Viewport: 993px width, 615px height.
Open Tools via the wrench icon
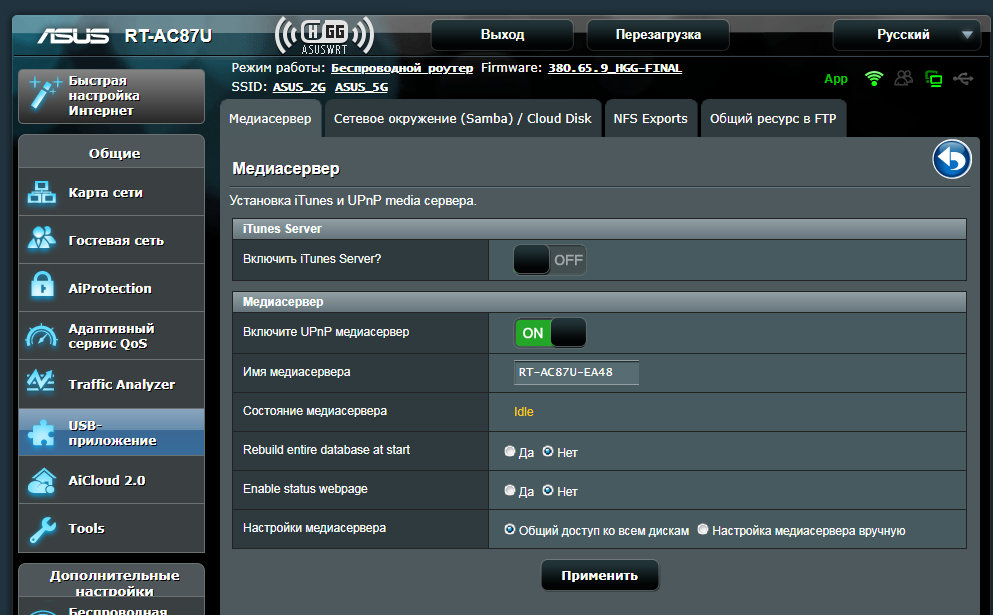tap(42, 528)
